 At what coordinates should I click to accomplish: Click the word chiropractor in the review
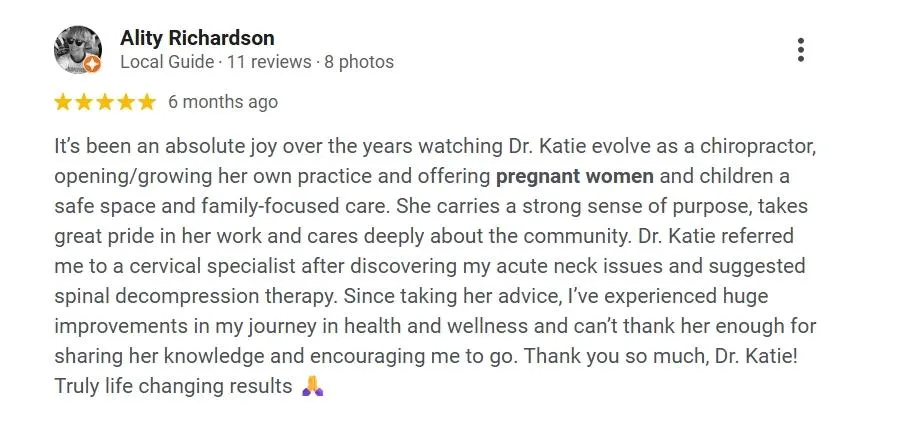tap(758, 147)
